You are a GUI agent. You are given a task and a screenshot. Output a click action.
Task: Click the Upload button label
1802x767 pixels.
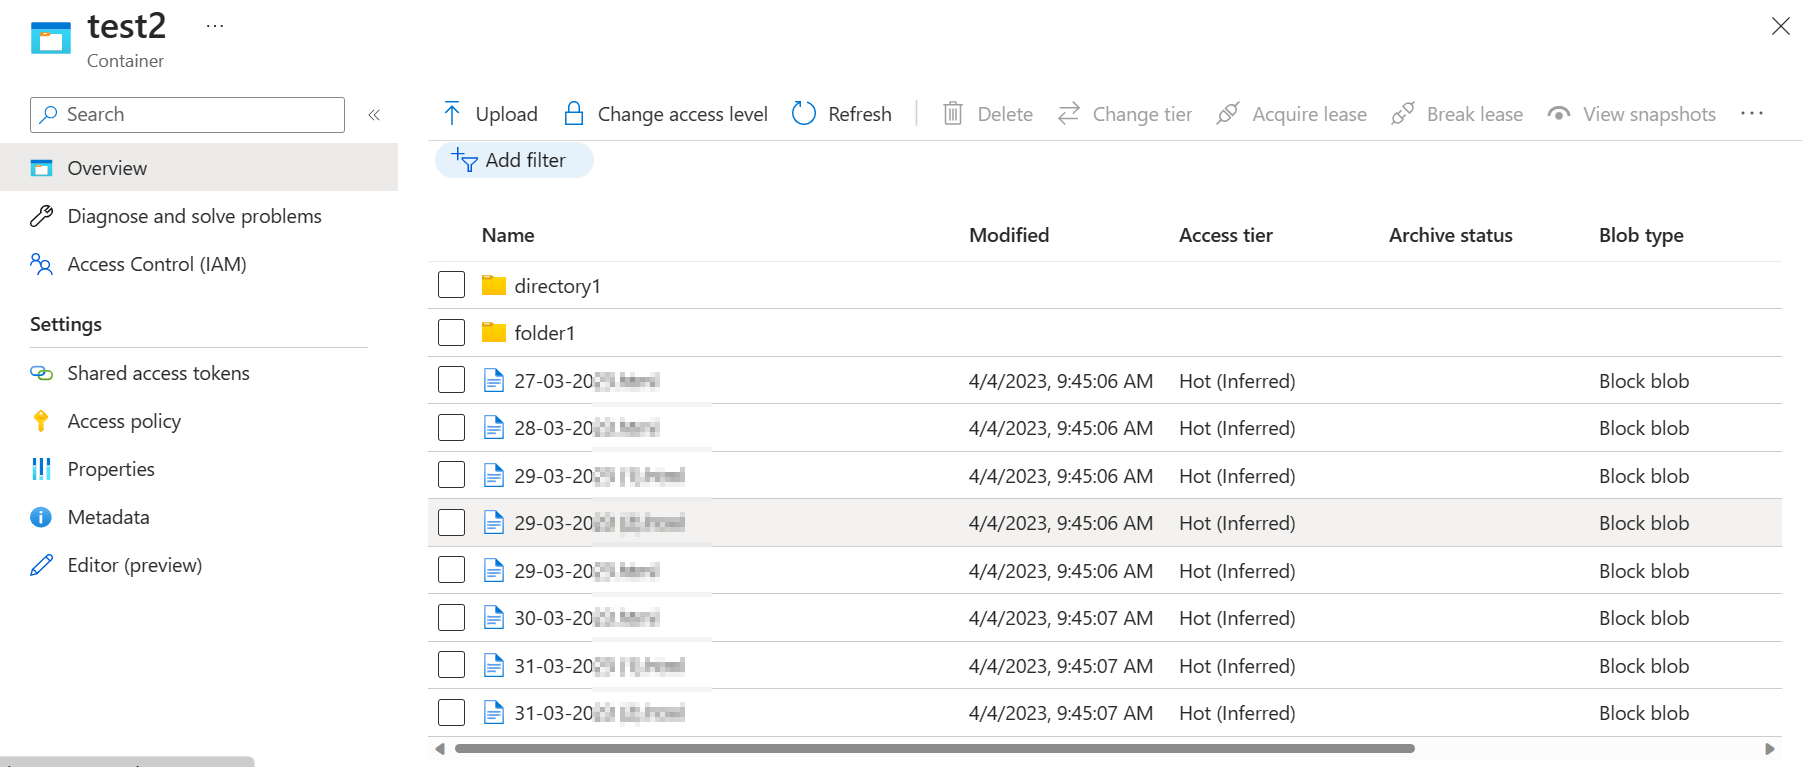[506, 114]
